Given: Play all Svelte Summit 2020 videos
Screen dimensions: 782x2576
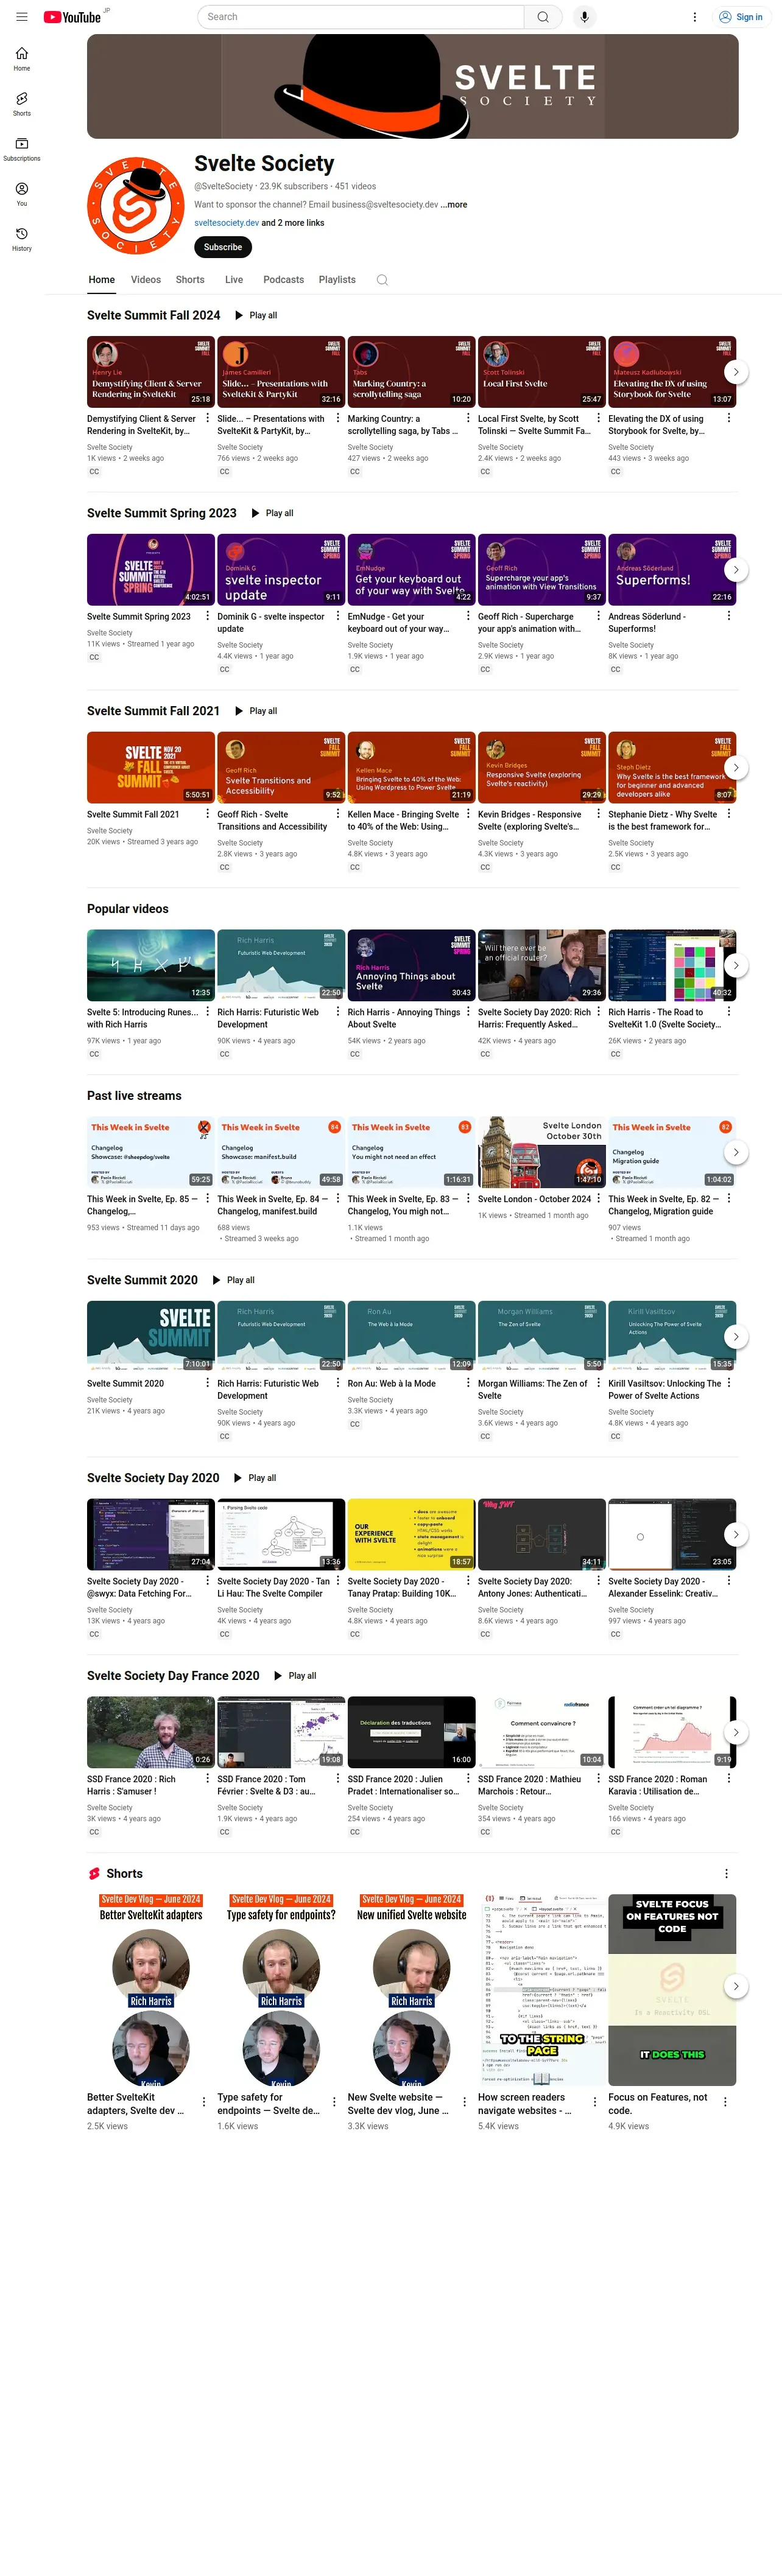Looking at the screenshot, I should click(x=234, y=1280).
